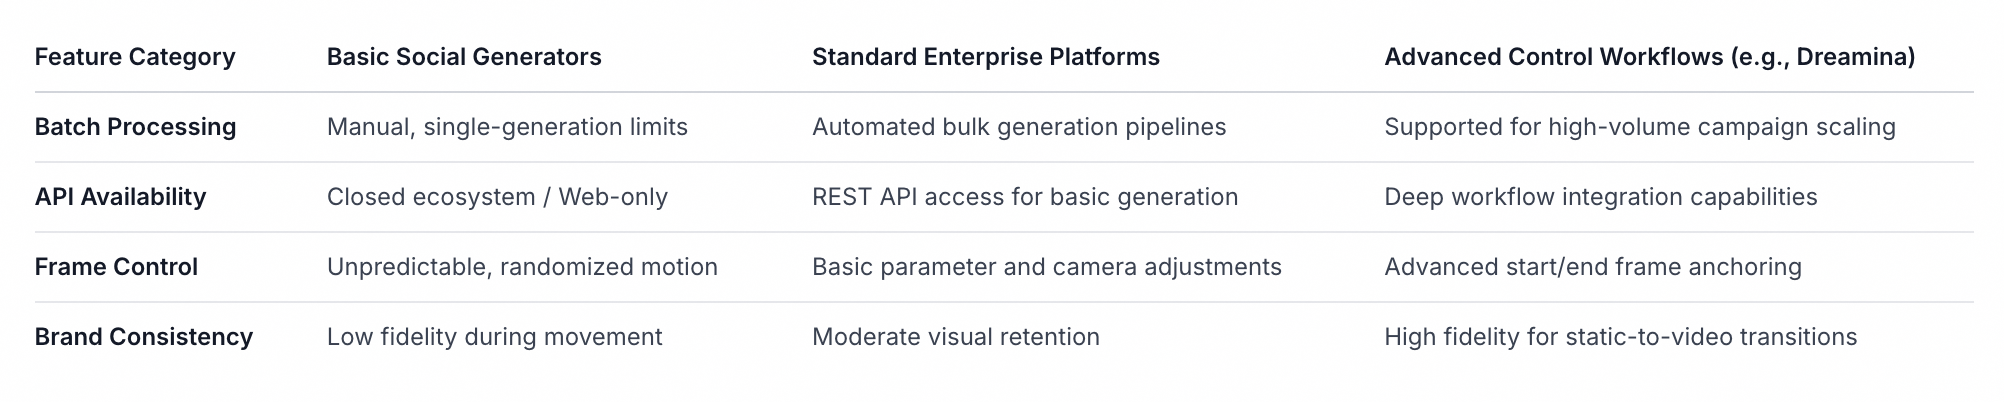This screenshot has height=402, width=2004.
Task: Select 'High fidelity for static-to-video transitions'
Action: [x=1621, y=337]
